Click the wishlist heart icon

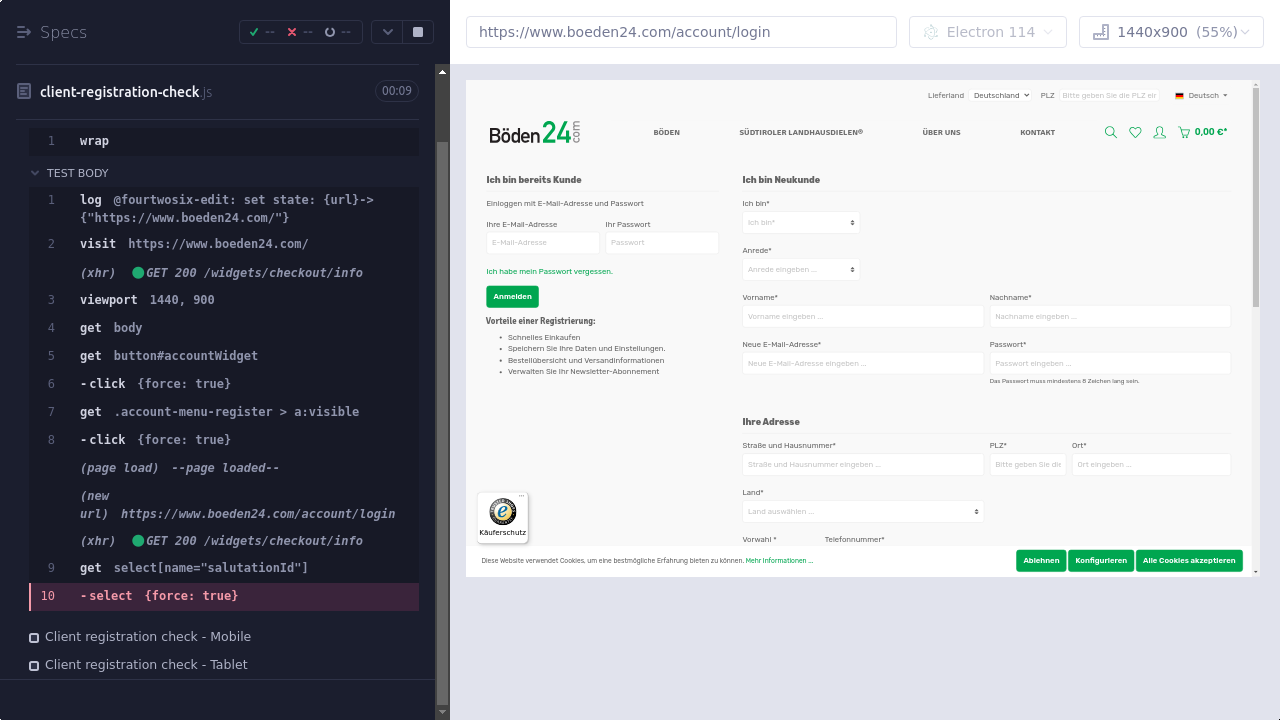1135,132
